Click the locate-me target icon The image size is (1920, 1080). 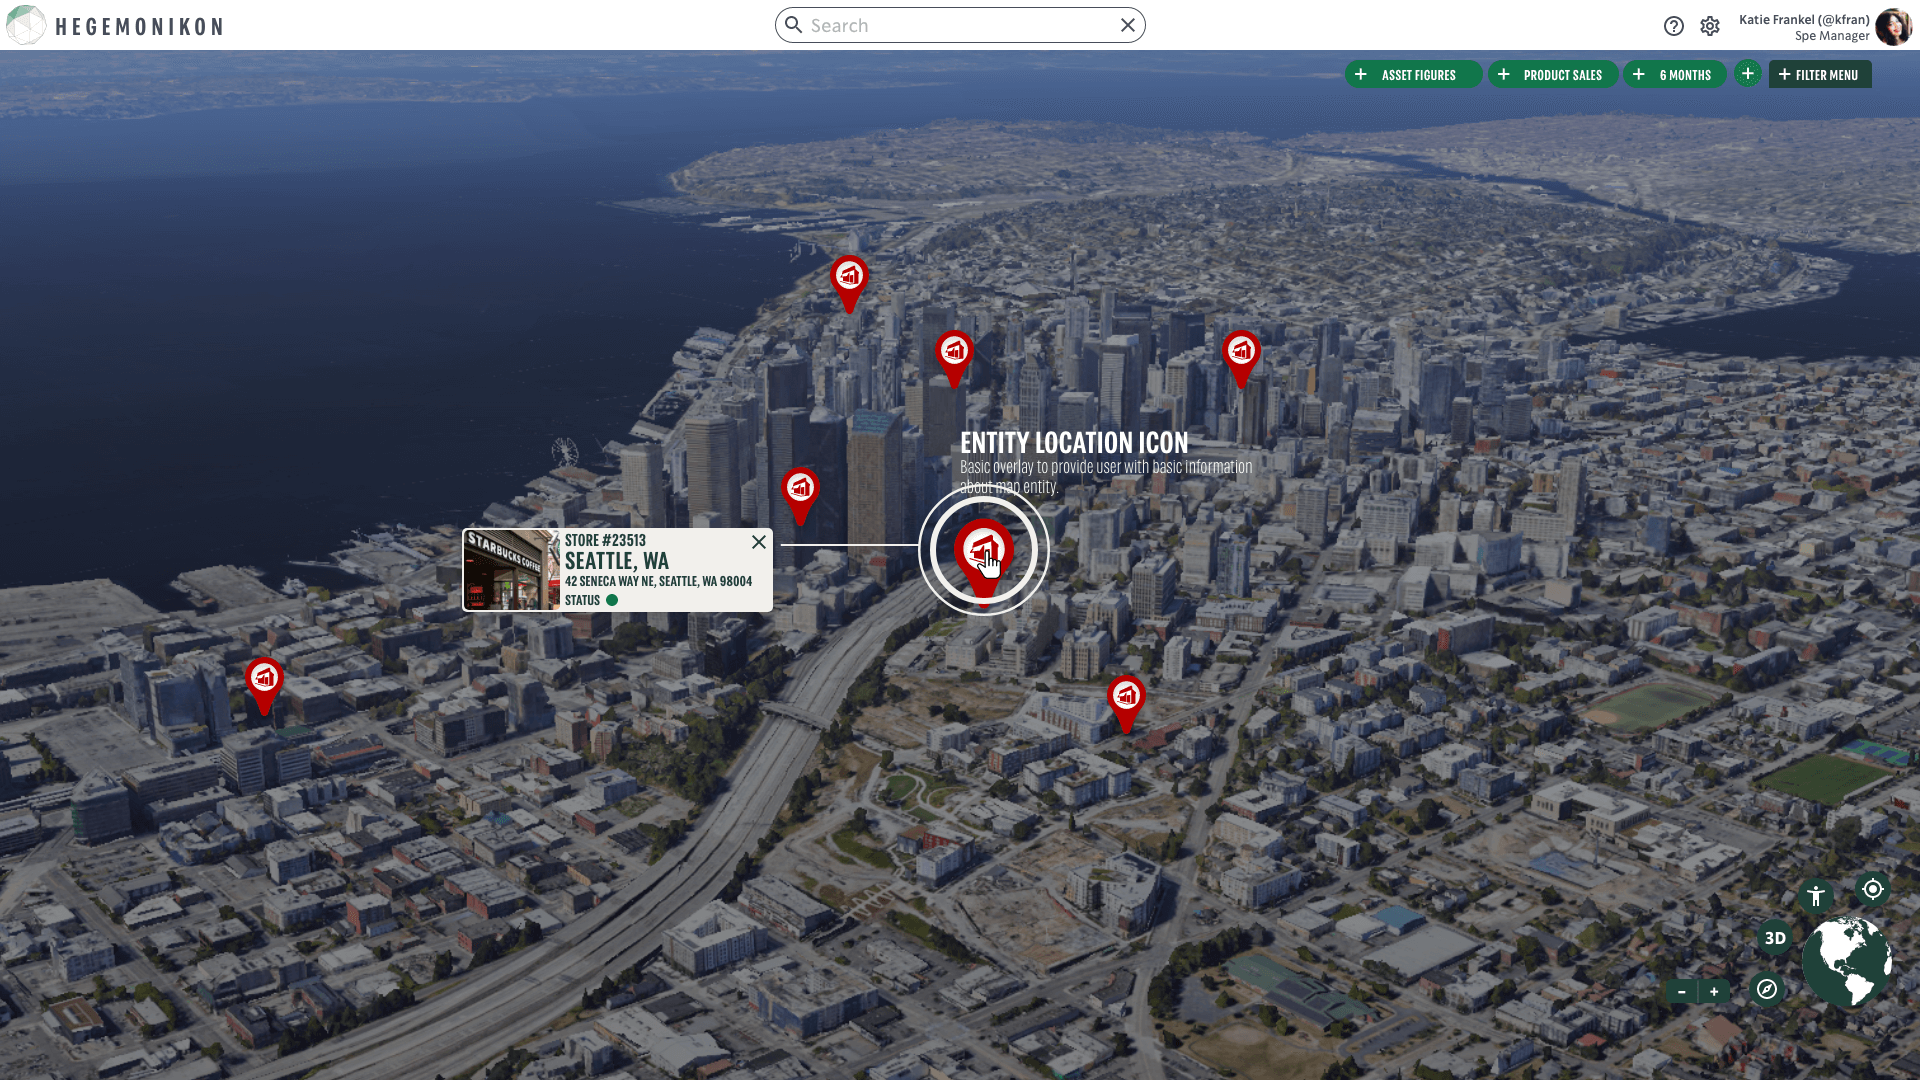point(1872,889)
